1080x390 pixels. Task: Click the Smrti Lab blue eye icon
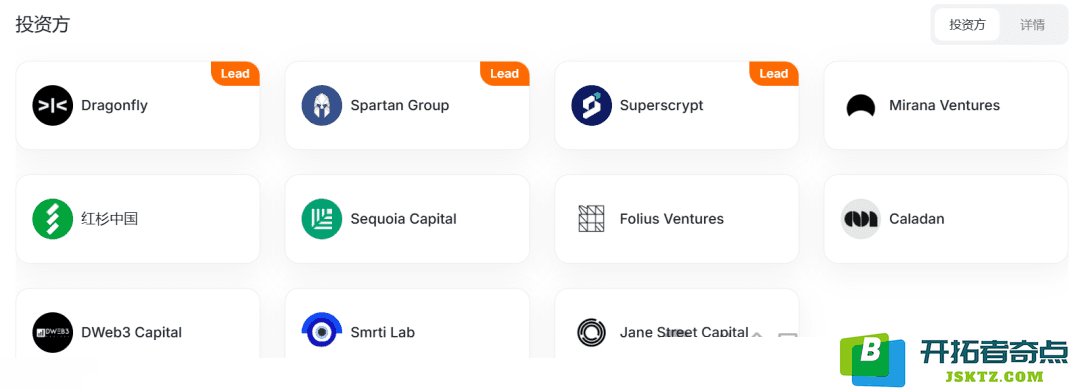coord(322,331)
